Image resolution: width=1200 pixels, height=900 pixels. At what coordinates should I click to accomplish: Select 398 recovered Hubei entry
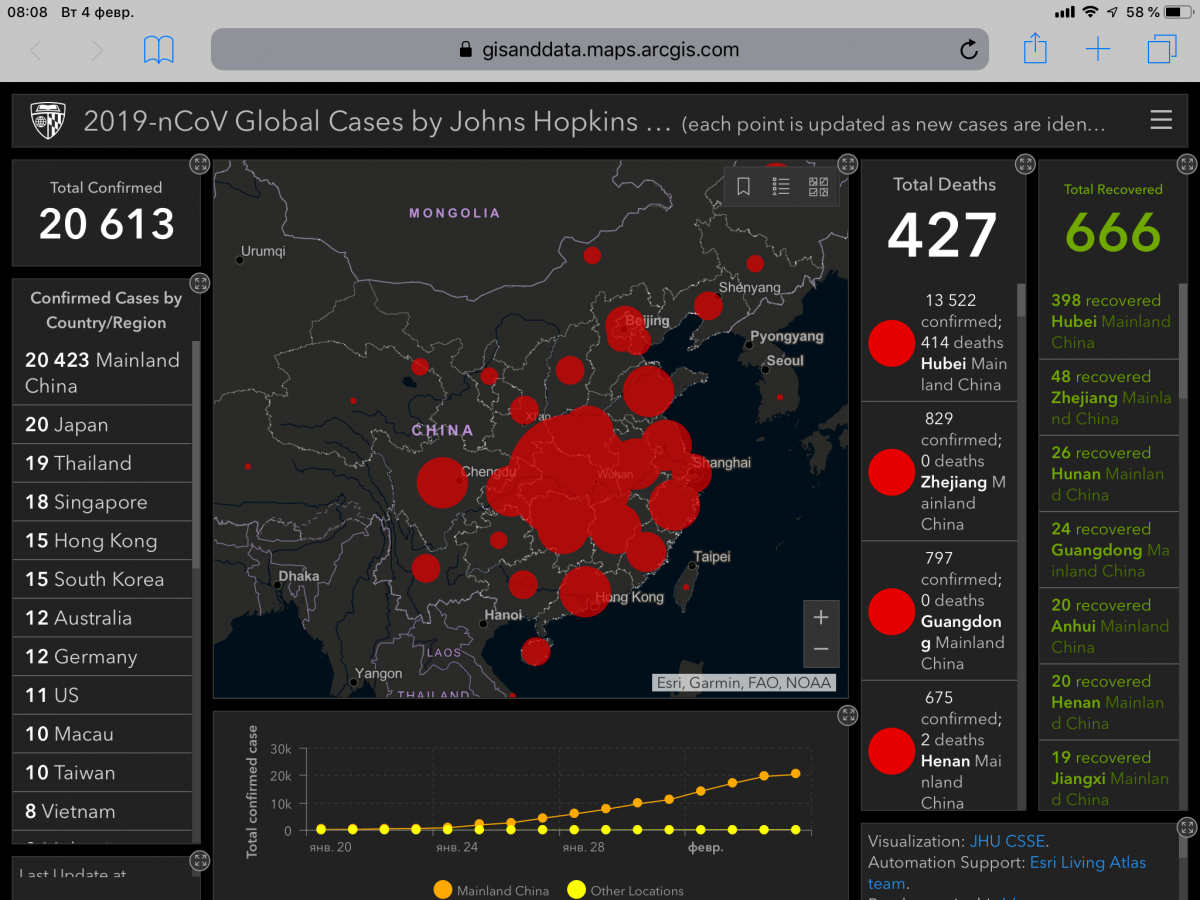point(1109,321)
